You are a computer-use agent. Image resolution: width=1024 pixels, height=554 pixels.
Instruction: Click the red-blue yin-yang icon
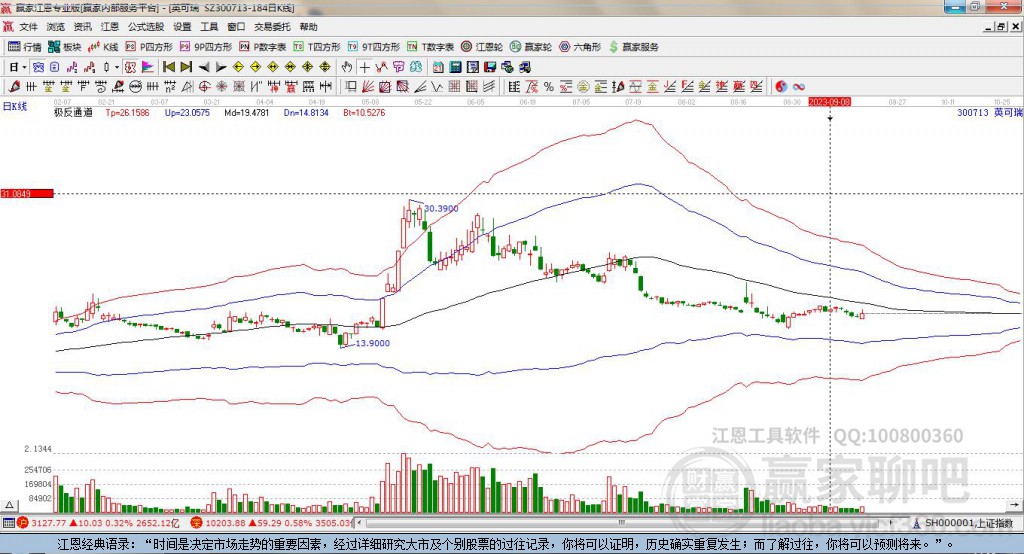(x=781, y=86)
